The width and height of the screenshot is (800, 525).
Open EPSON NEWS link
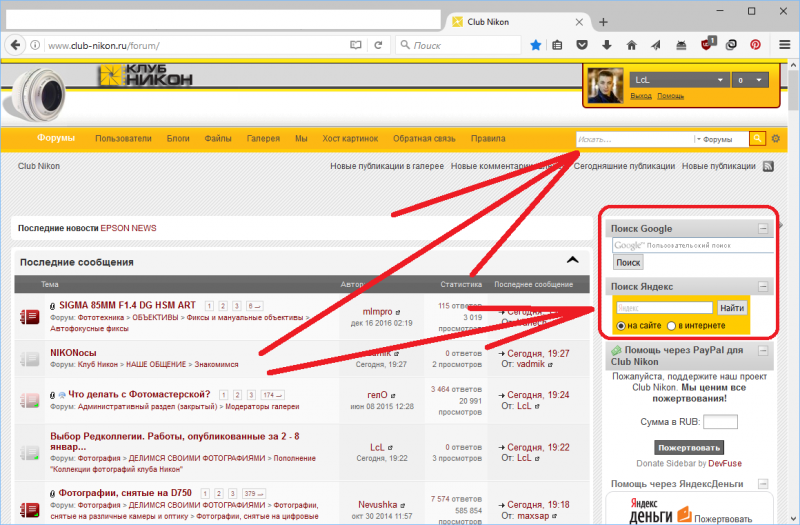click(x=129, y=229)
